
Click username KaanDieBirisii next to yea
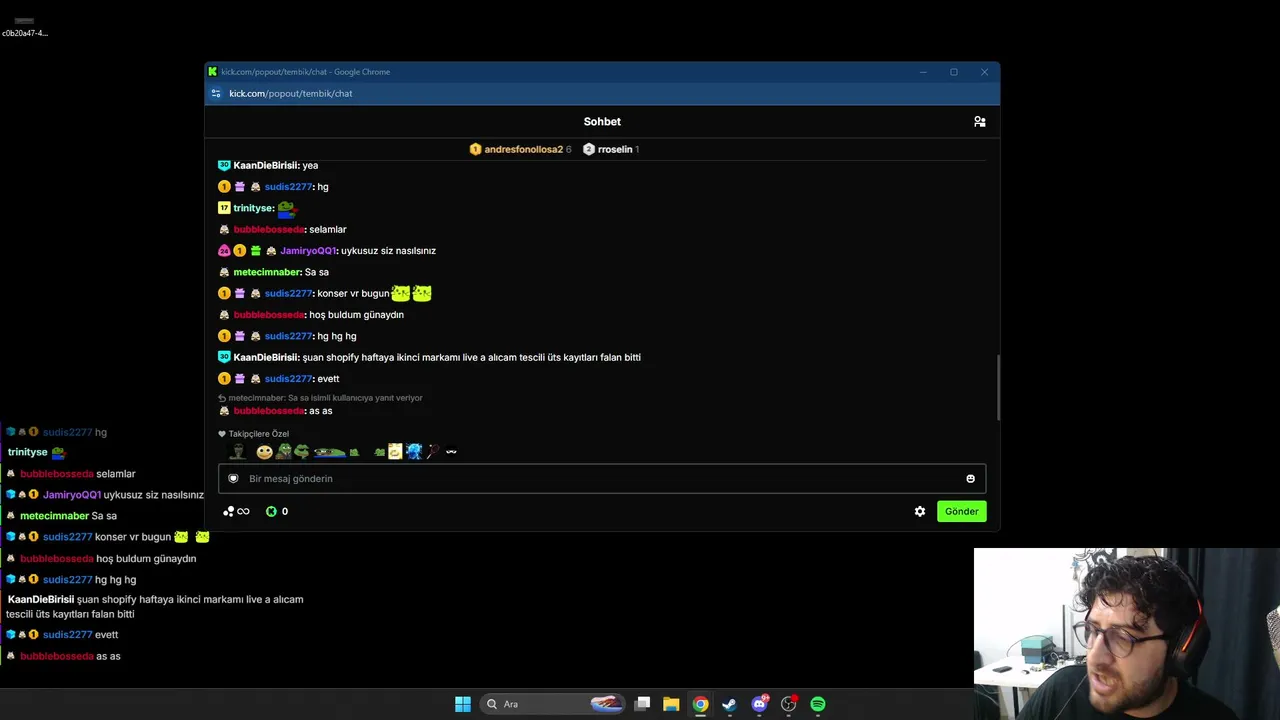266,165
